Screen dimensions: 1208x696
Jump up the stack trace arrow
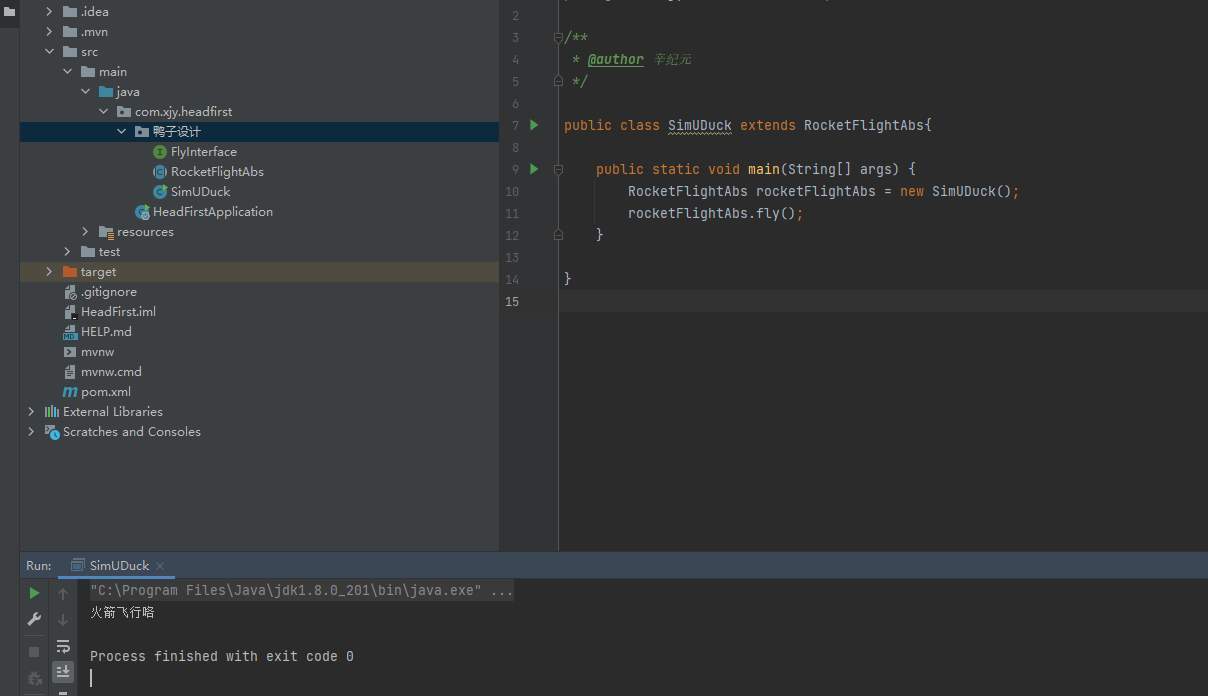pyautogui.click(x=63, y=593)
